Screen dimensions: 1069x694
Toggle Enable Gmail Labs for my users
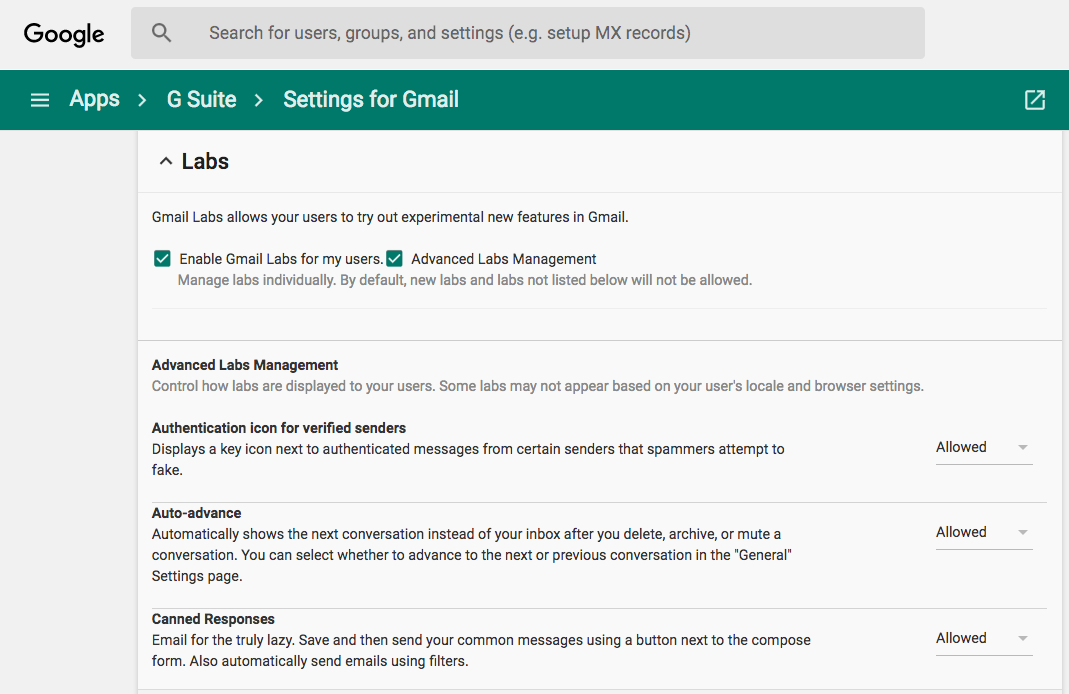click(162, 258)
